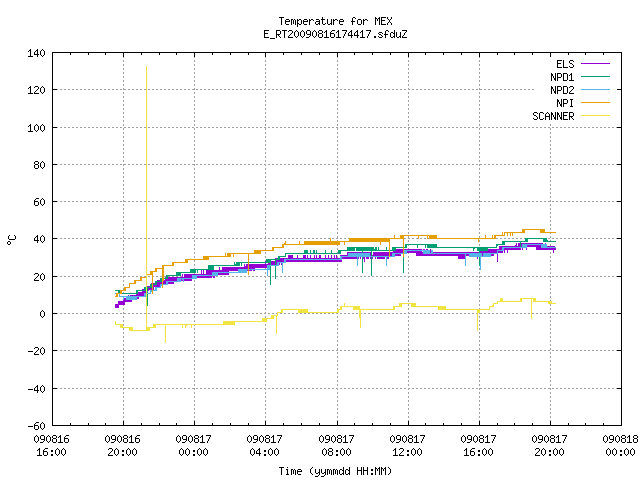
Task: Click the x-axis label '090818 00:00'
Action: click(620, 446)
